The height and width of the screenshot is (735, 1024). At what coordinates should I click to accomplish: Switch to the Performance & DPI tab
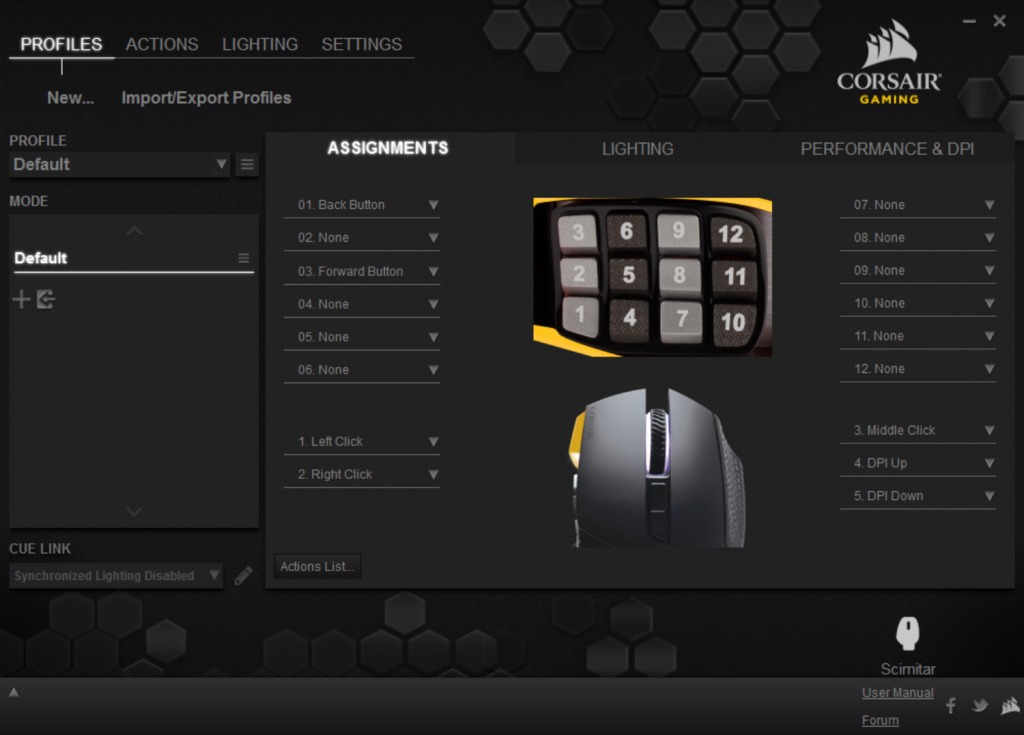pyautogui.click(x=887, y=149)
